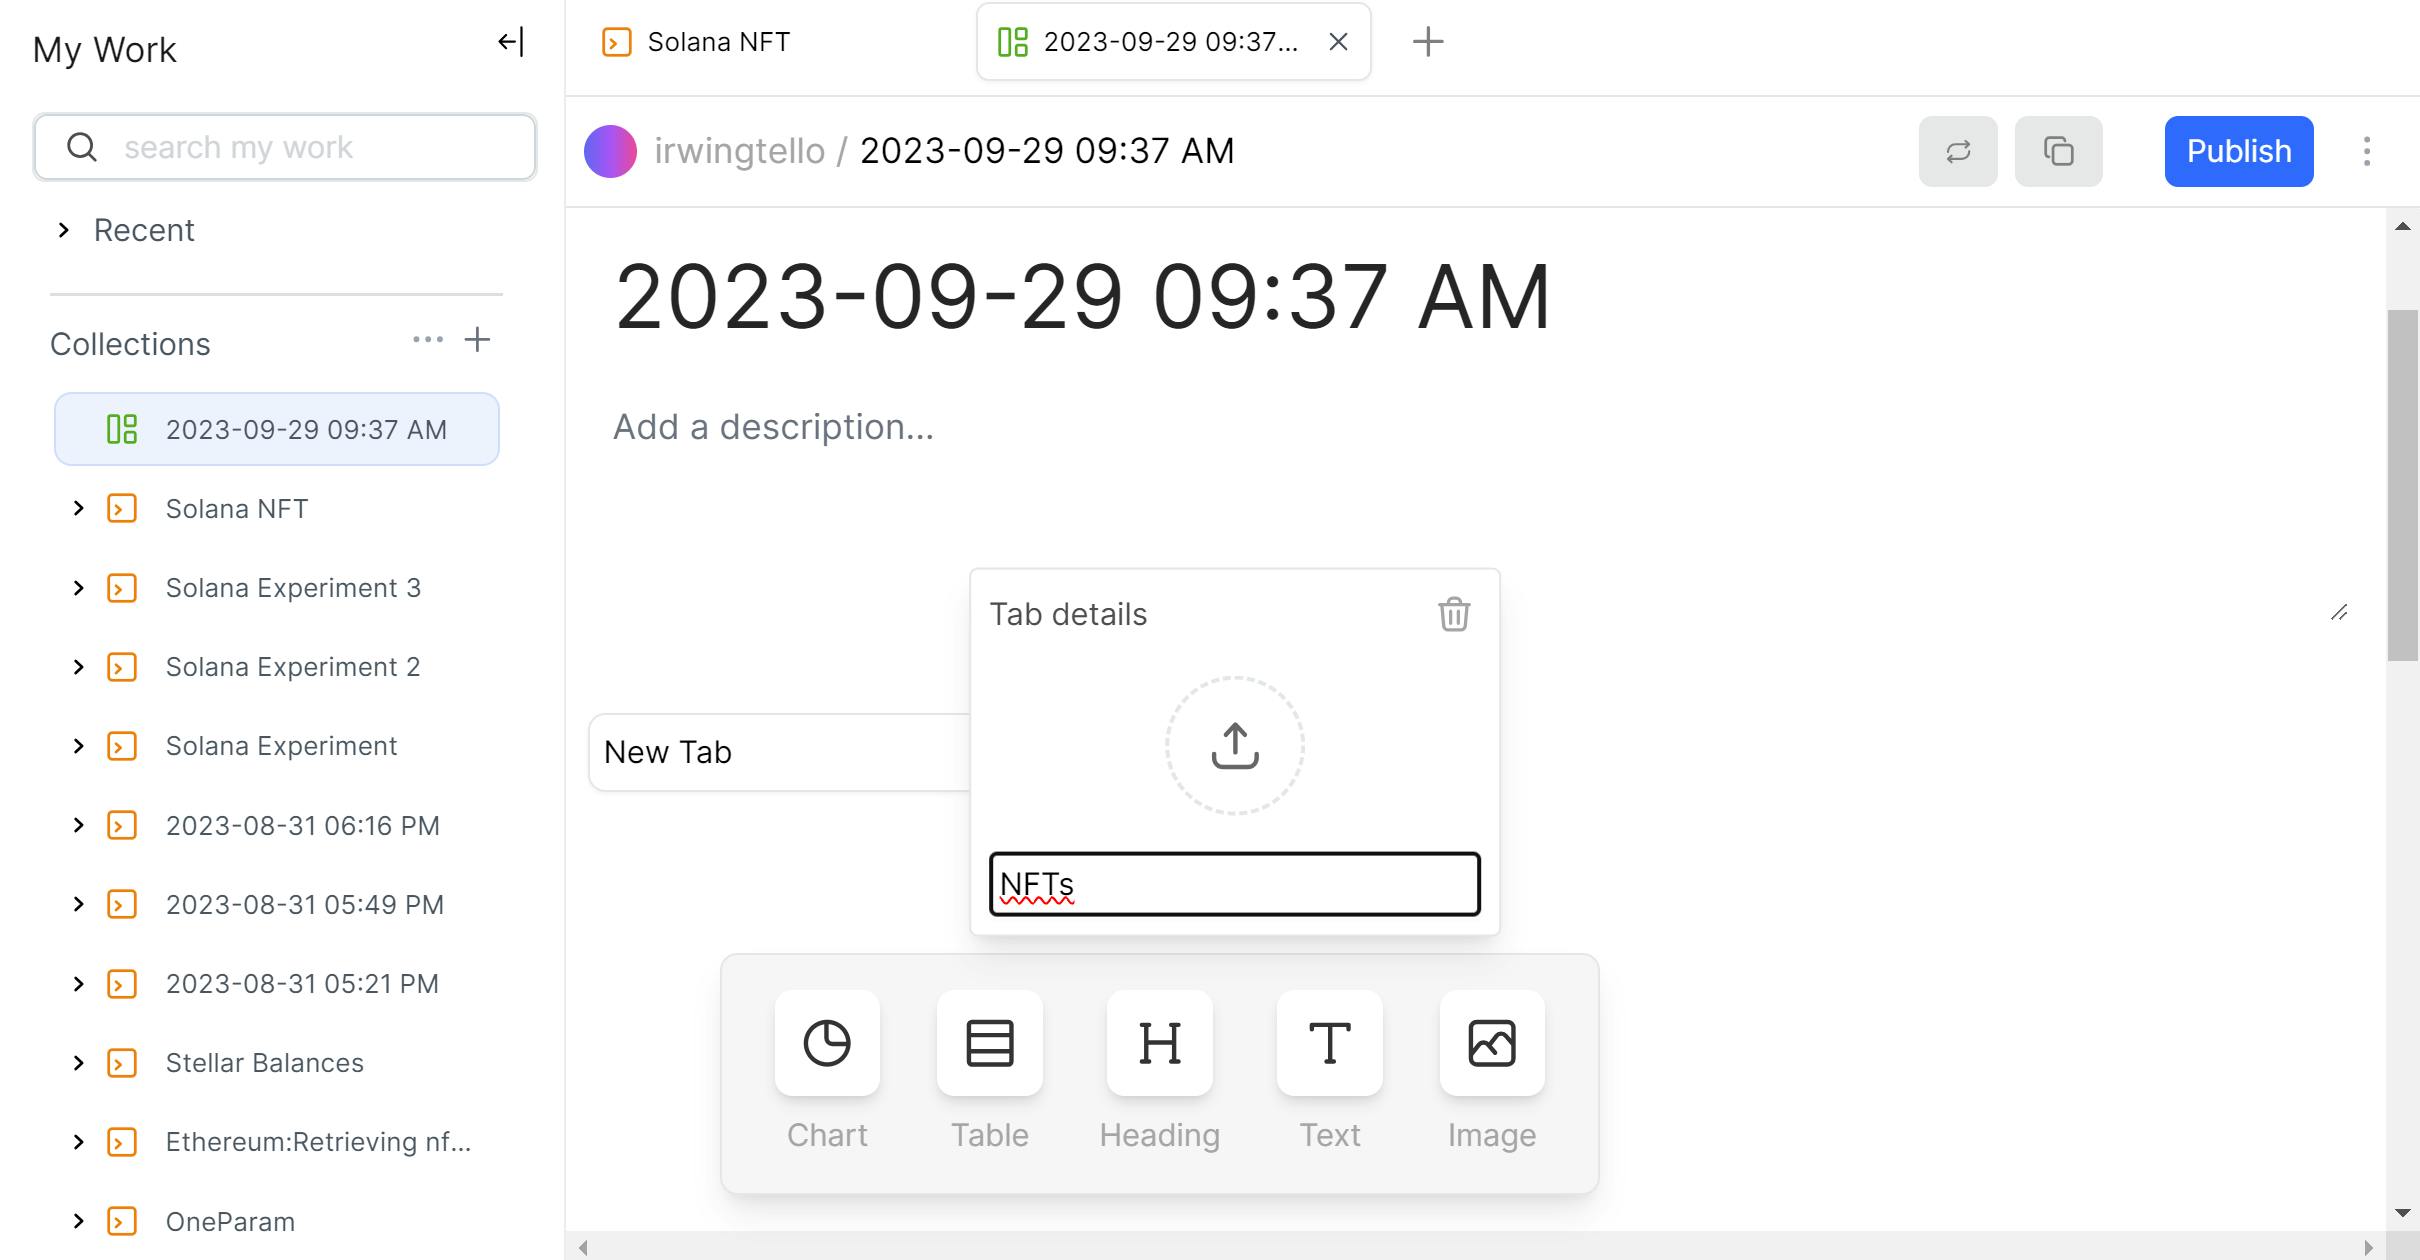Click the Table icon to insert table
This screenshot has width=2420, height=1260.
tap(988, 1042)
